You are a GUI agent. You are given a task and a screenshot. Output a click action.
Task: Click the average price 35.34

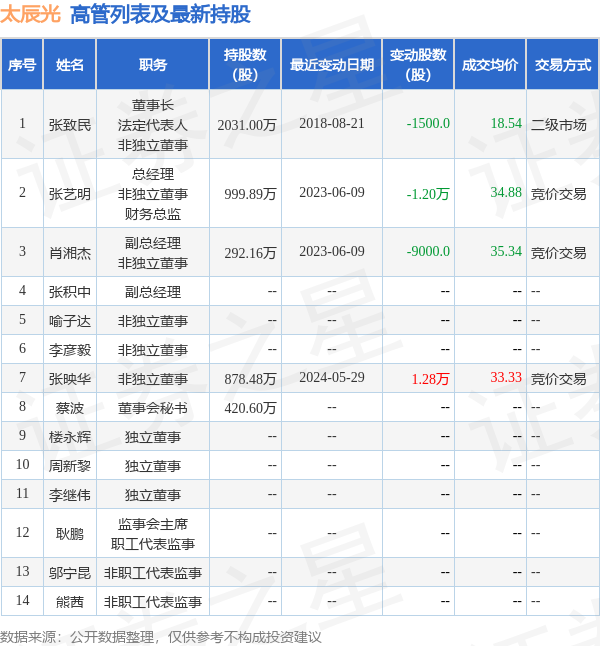click(x=506, y=251)
